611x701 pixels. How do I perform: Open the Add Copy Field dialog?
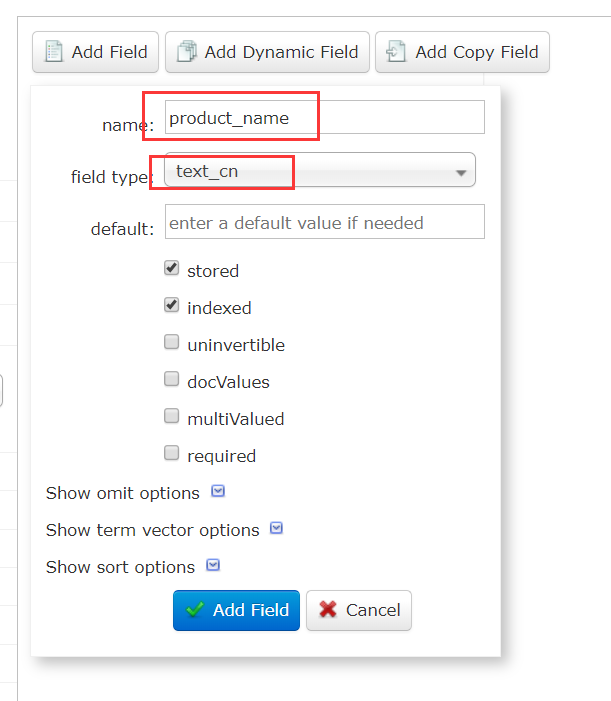pos(462,52)
